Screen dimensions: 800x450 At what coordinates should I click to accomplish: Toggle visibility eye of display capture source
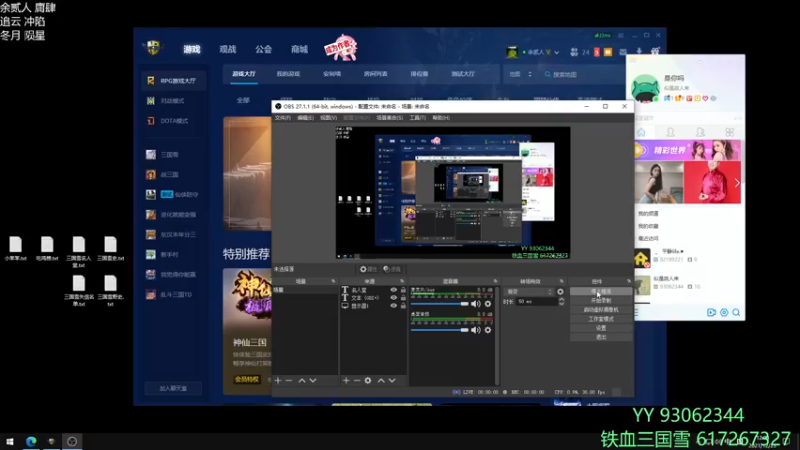[x=393, y=306]
